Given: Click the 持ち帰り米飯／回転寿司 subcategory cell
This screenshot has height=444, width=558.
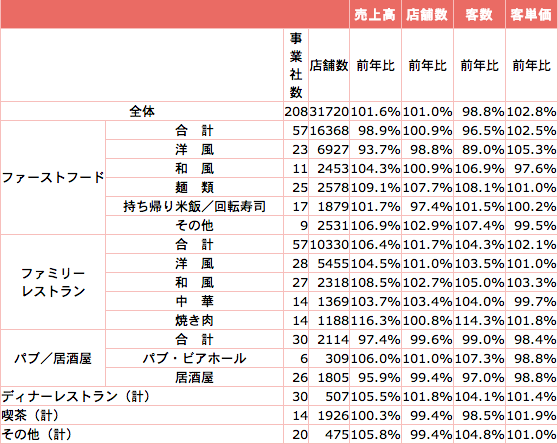Looking at the screenshot, I should (194, 206).
